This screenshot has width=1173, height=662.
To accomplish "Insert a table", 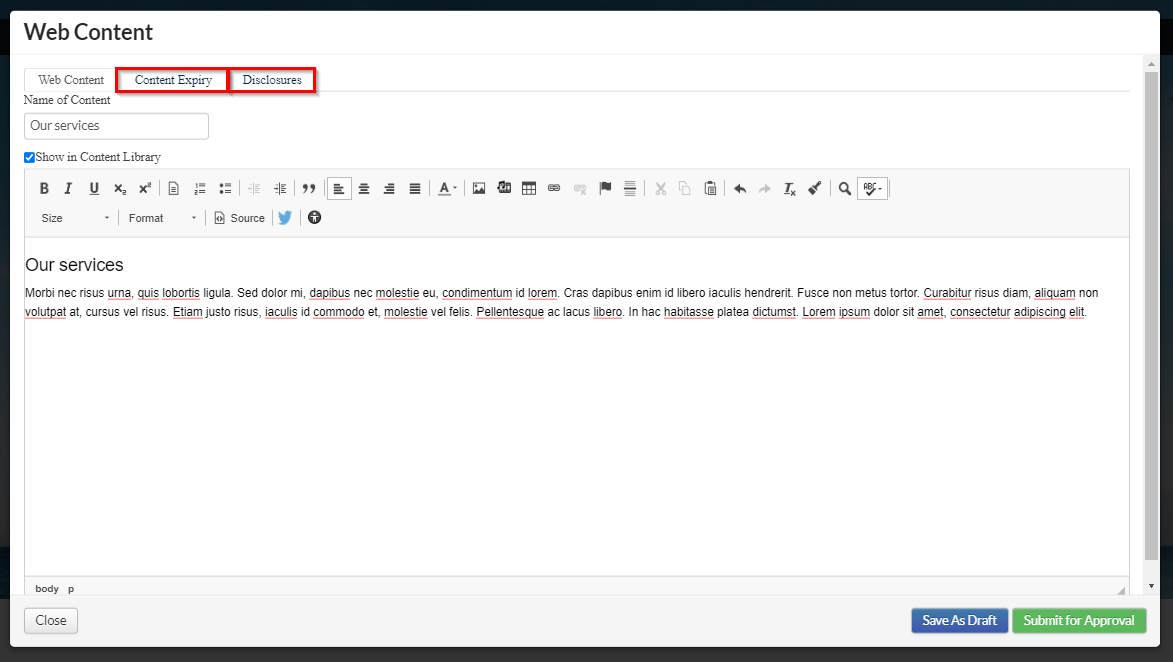I will 529,189.
